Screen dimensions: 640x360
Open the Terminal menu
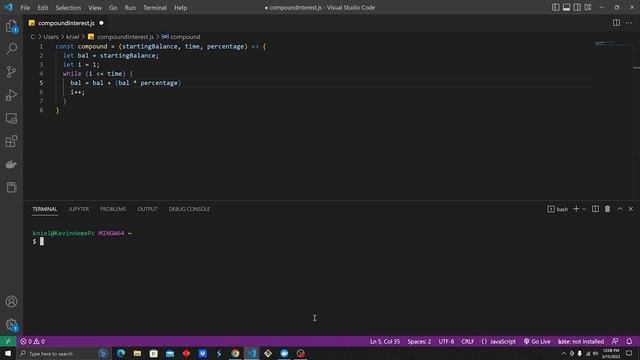coord(155,7)
